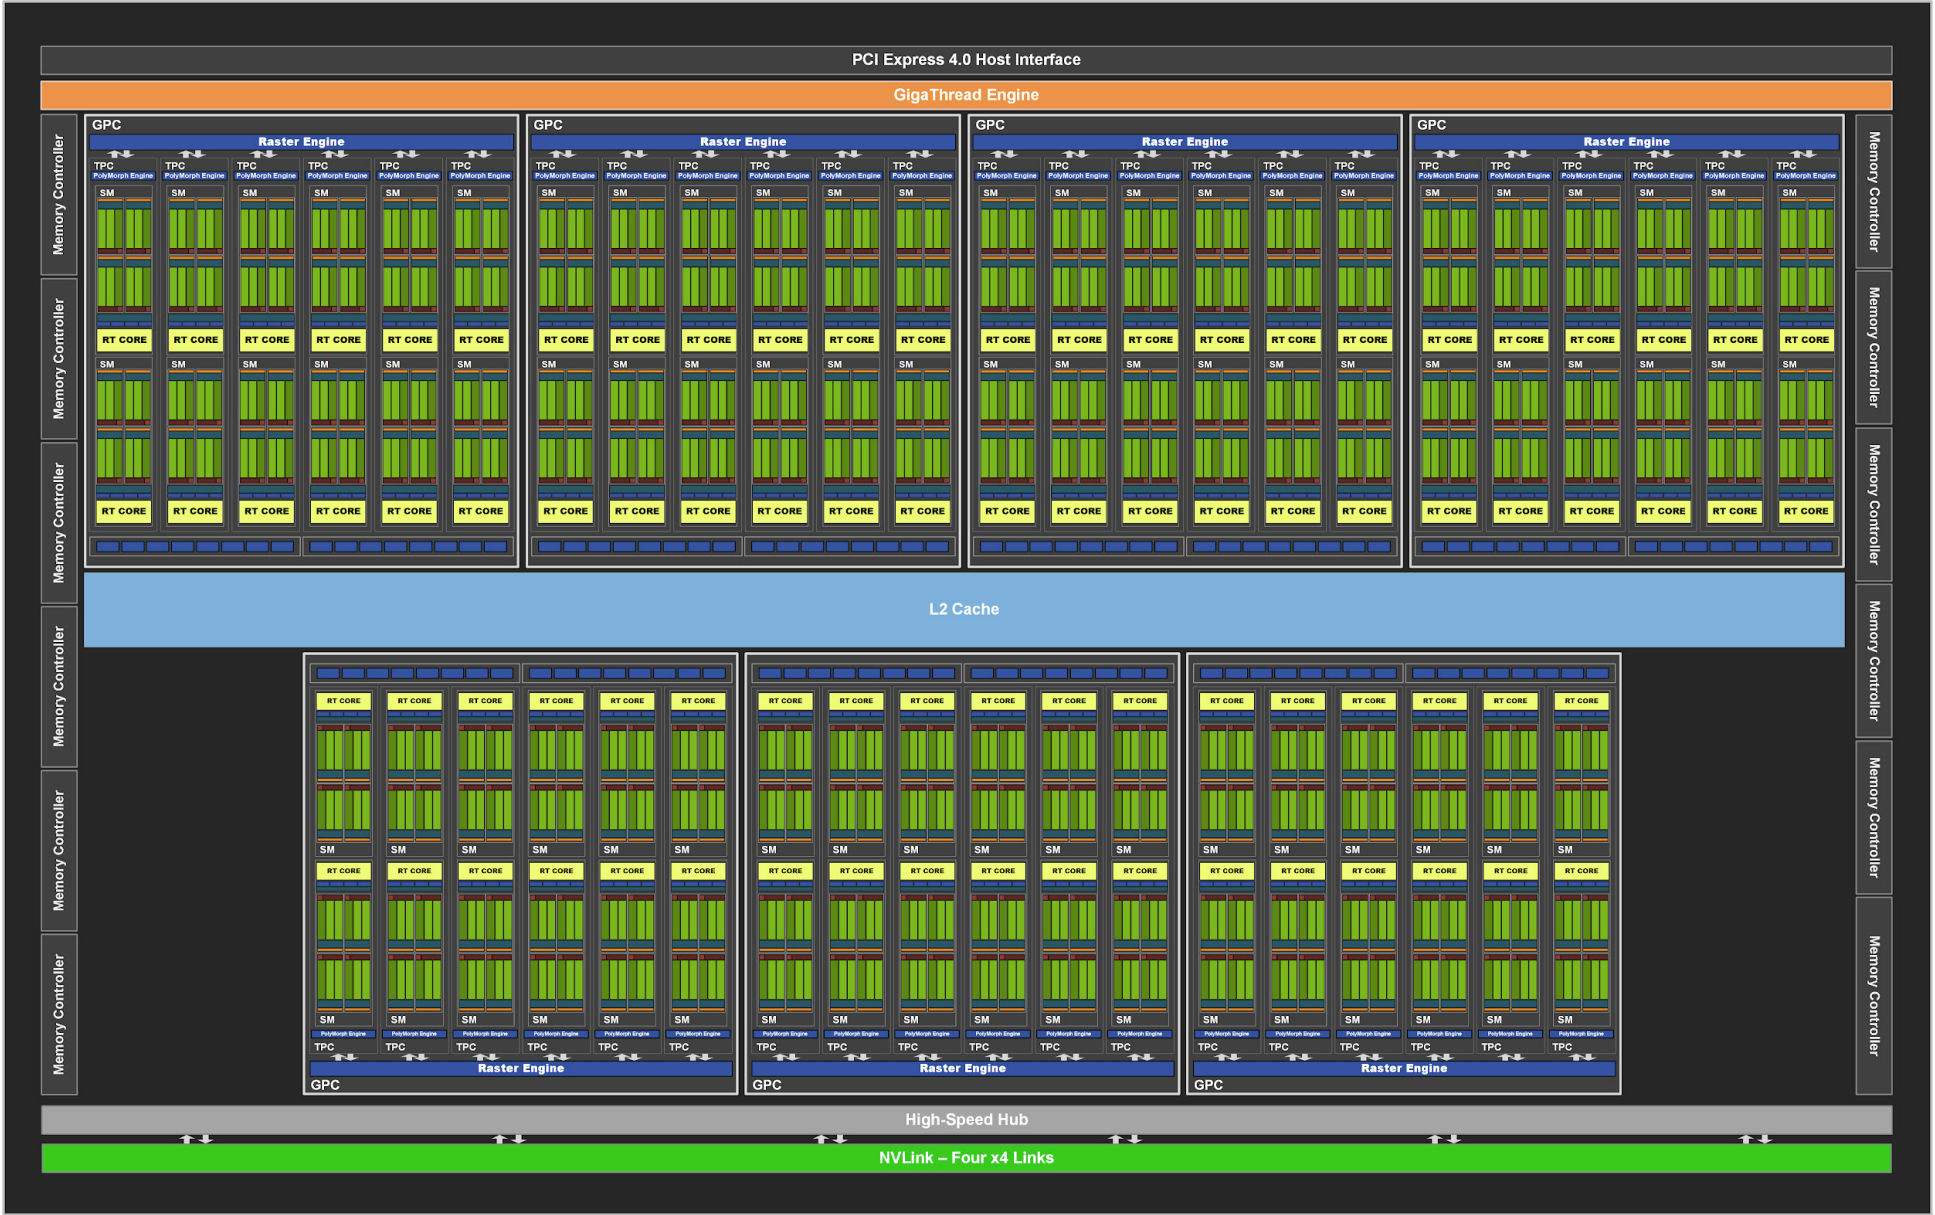Image resolution: width=1935 pixels, height=1215 pixels.
Task: Click the PCI Express 4.0 Host Interface bar
Action: 966,60
